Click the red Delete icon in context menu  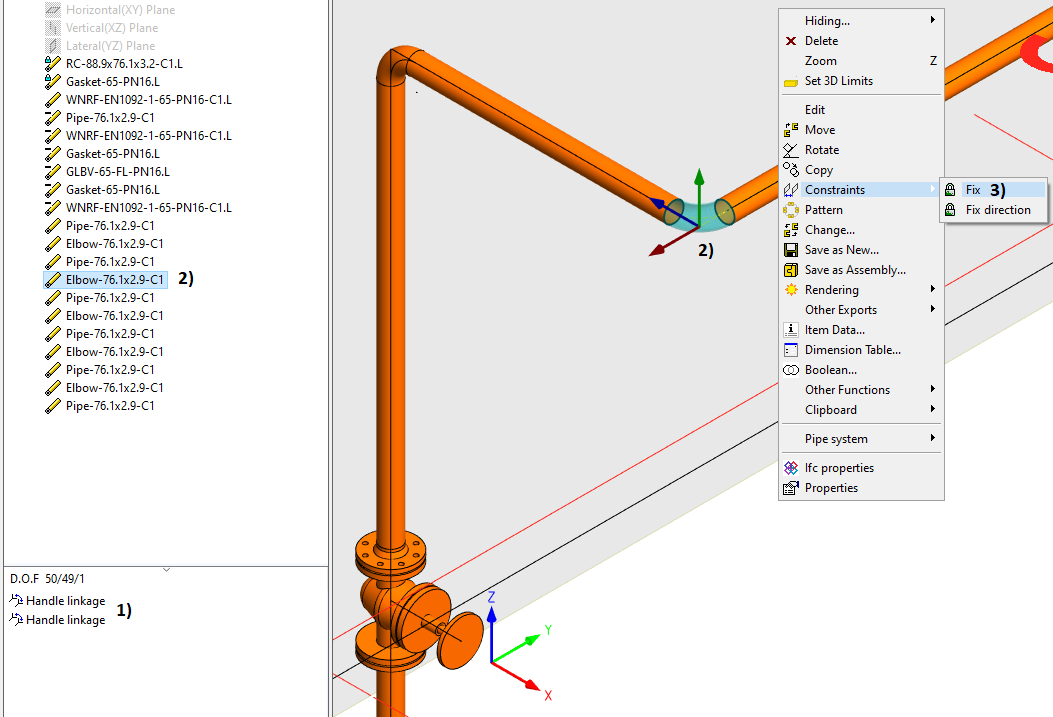[791, 41]
